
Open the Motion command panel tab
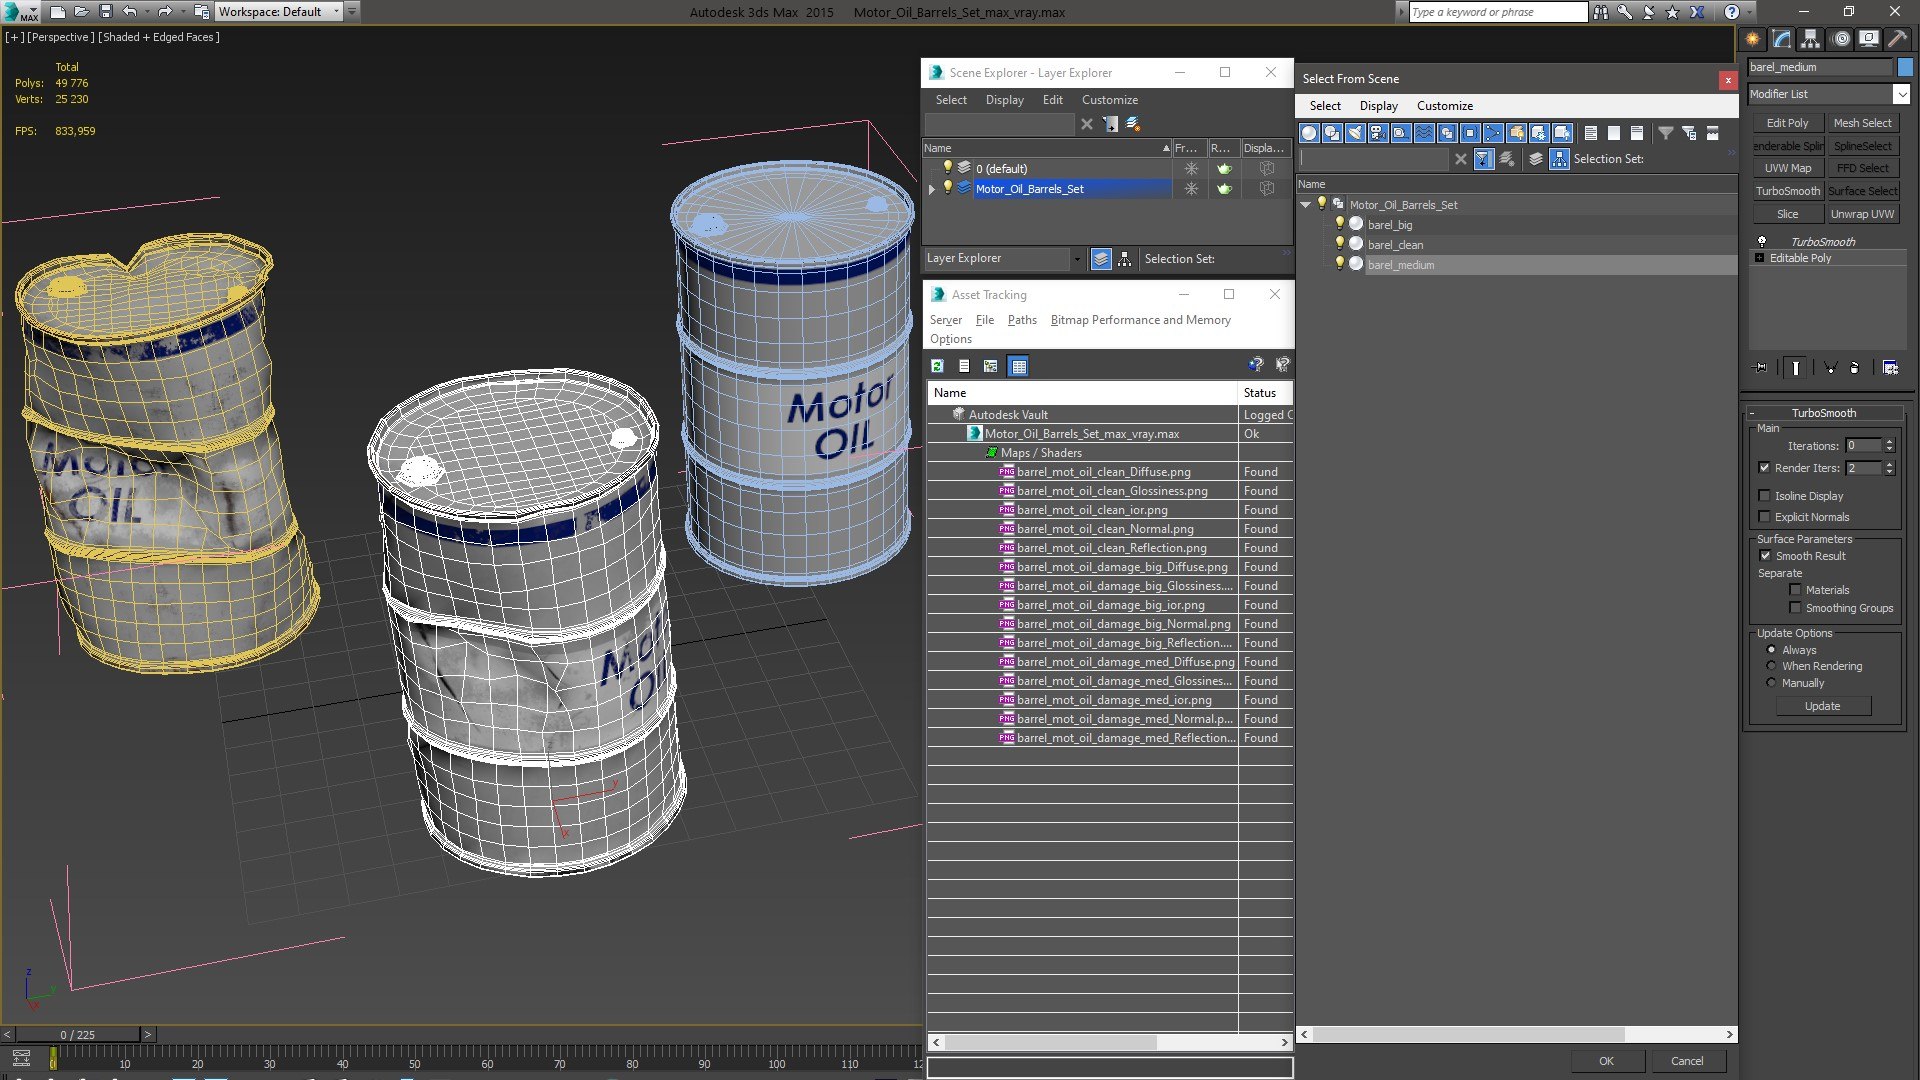pyautogui.click(x=1840, y=39)
